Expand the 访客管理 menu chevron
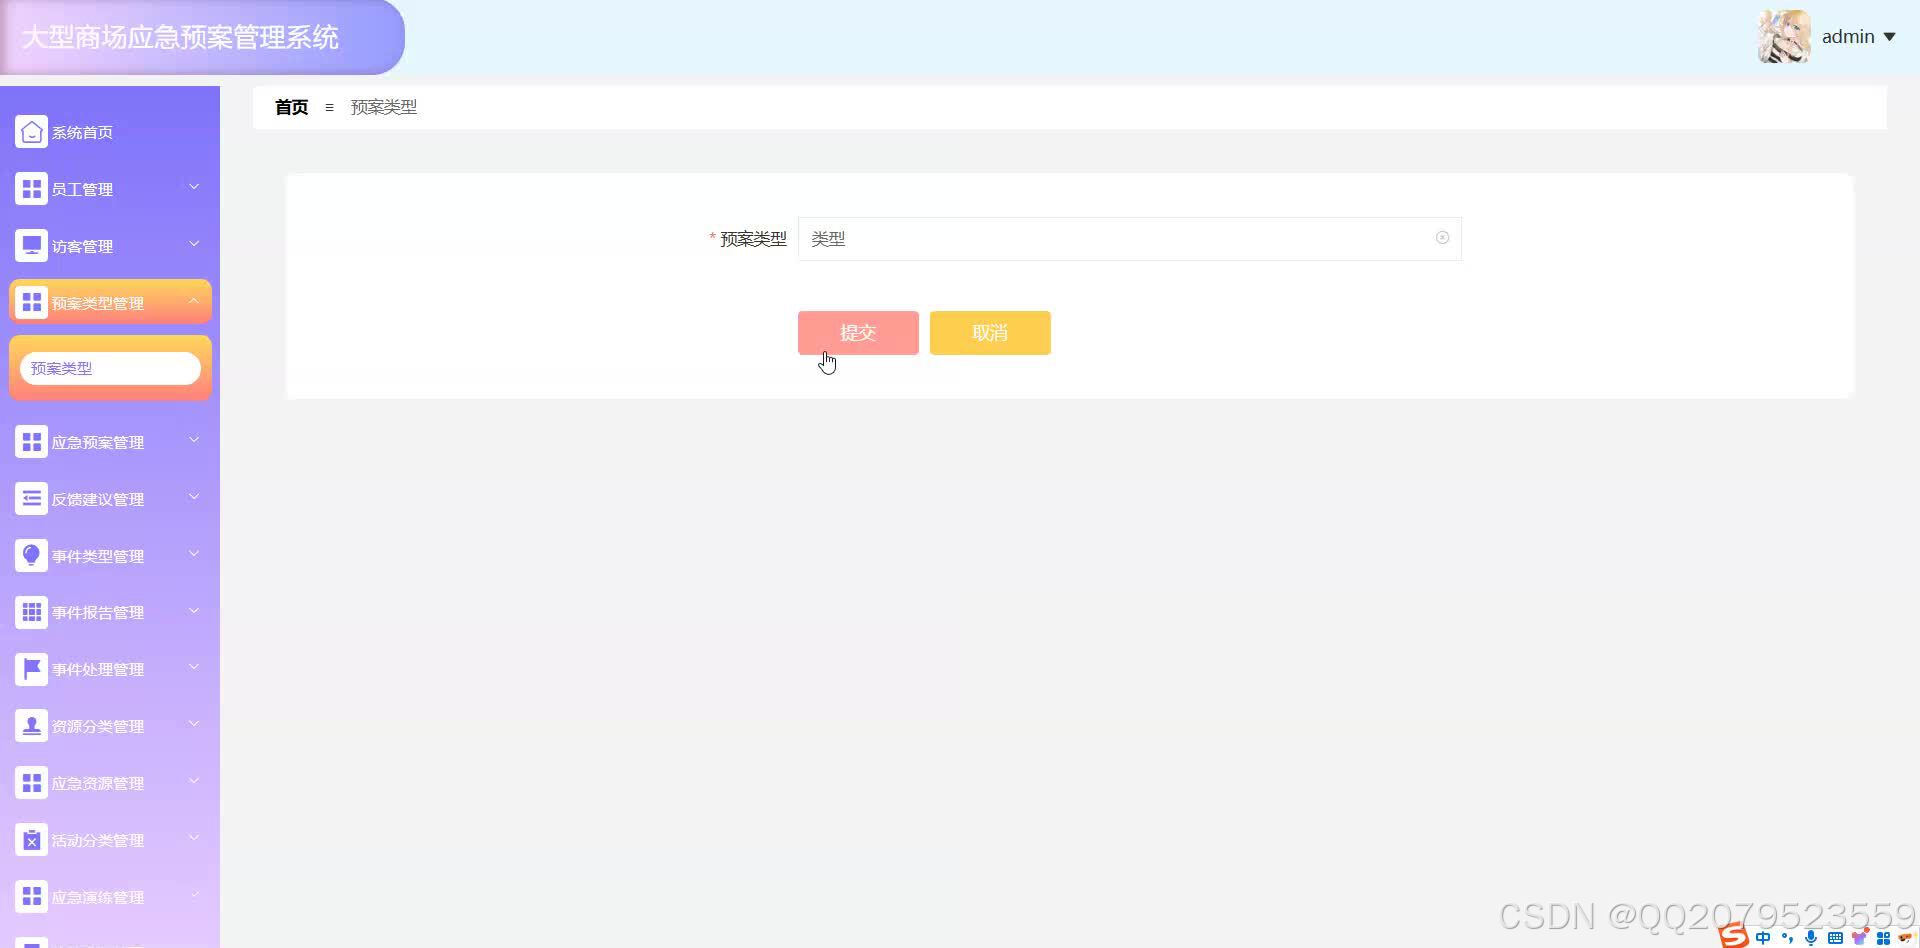This screenshot has height=948, width=1920. tap(194, 244)
